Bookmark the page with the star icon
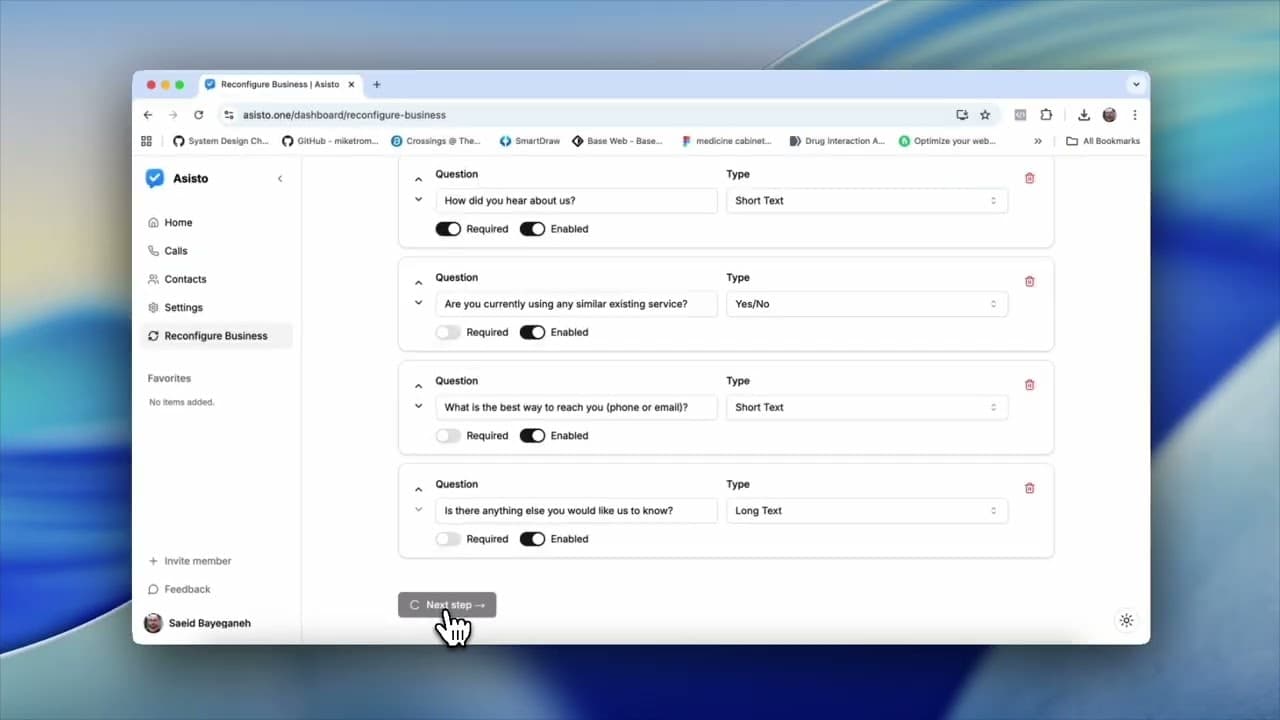Viewport: 1280px width, 720px height. pyautogui.click(x=987, y=115)
